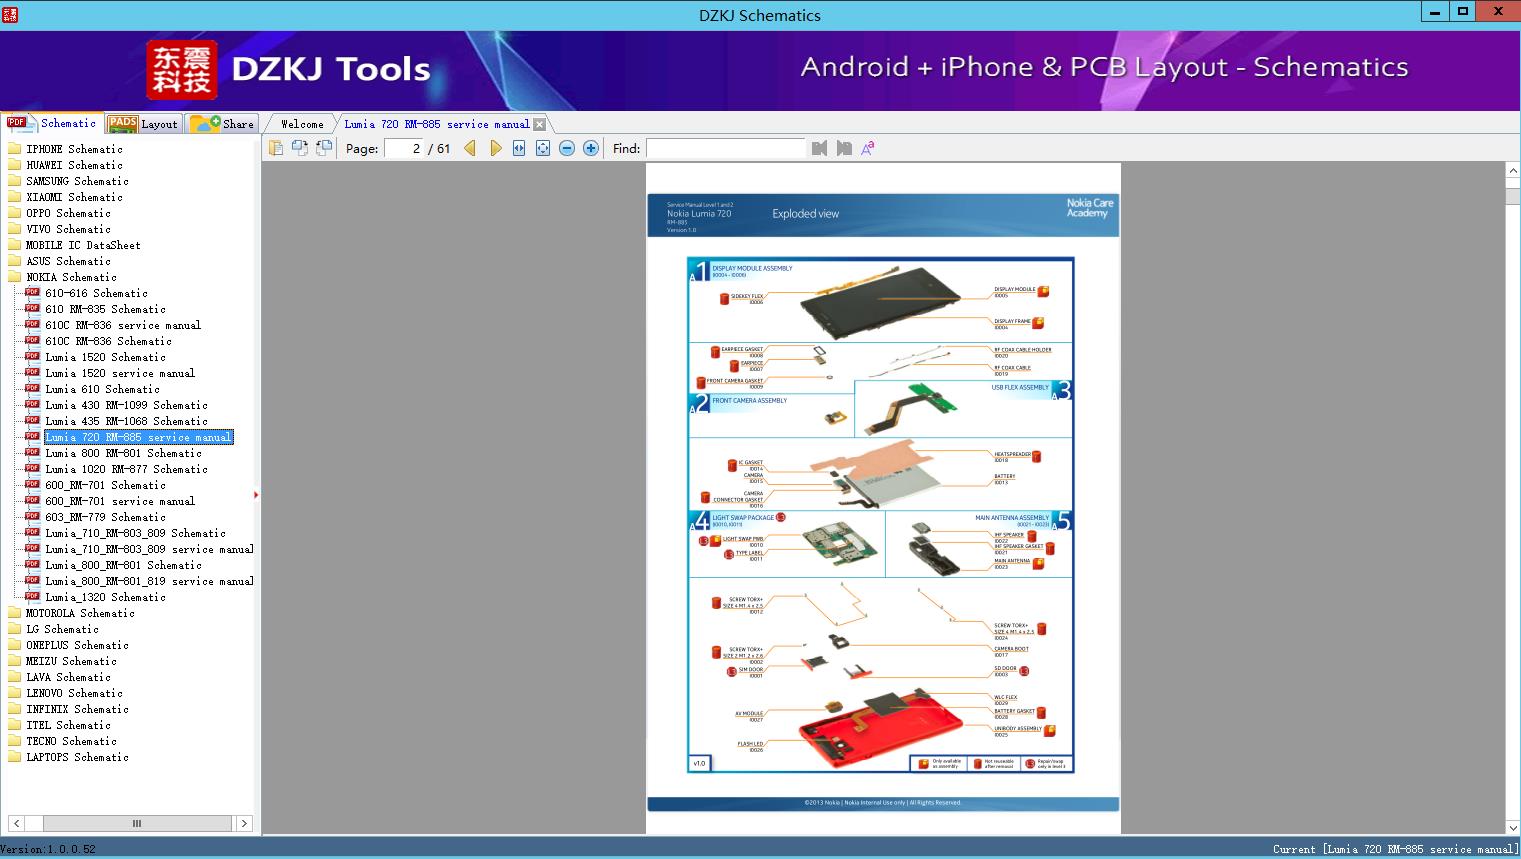The image size is (1521, 859).
Task: Switch to the Layout tab
Action: [143, 124]
